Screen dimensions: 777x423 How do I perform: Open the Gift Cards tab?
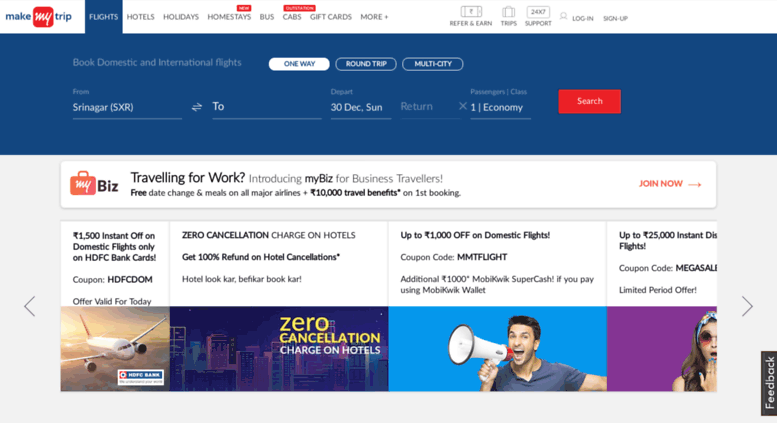point(331,17)
